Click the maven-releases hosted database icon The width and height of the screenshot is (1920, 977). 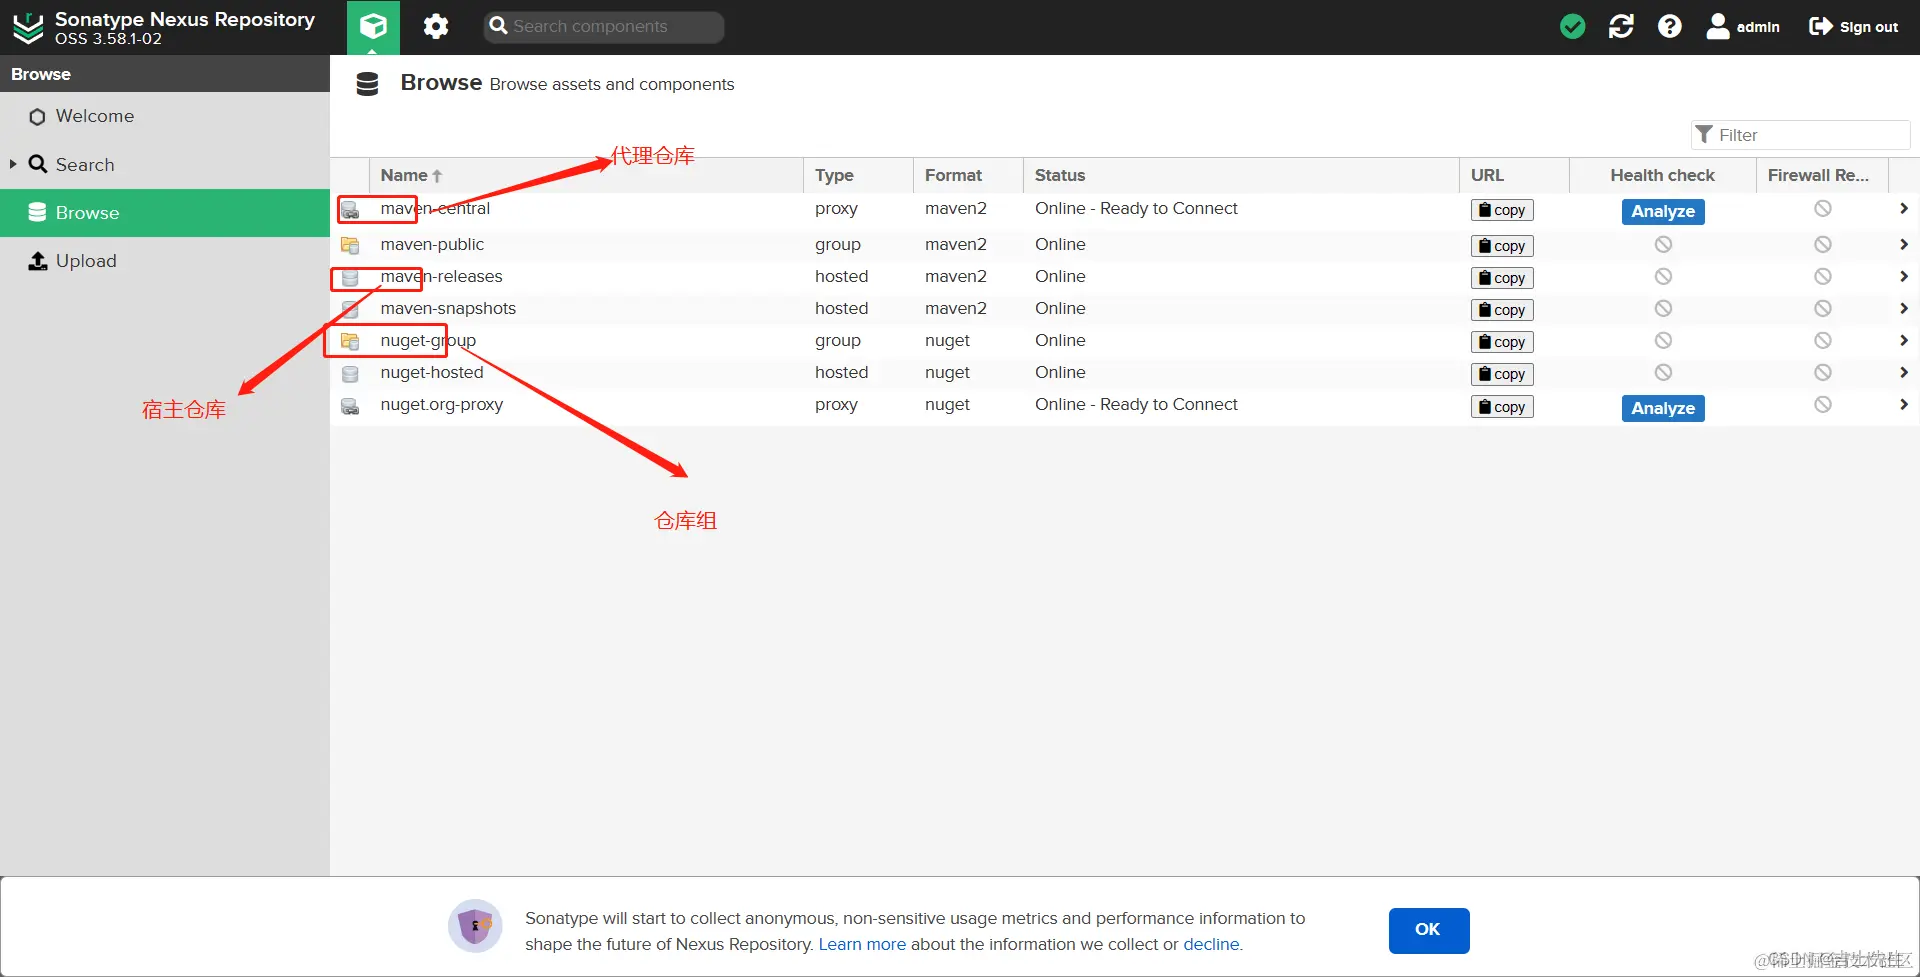(350, 277)
